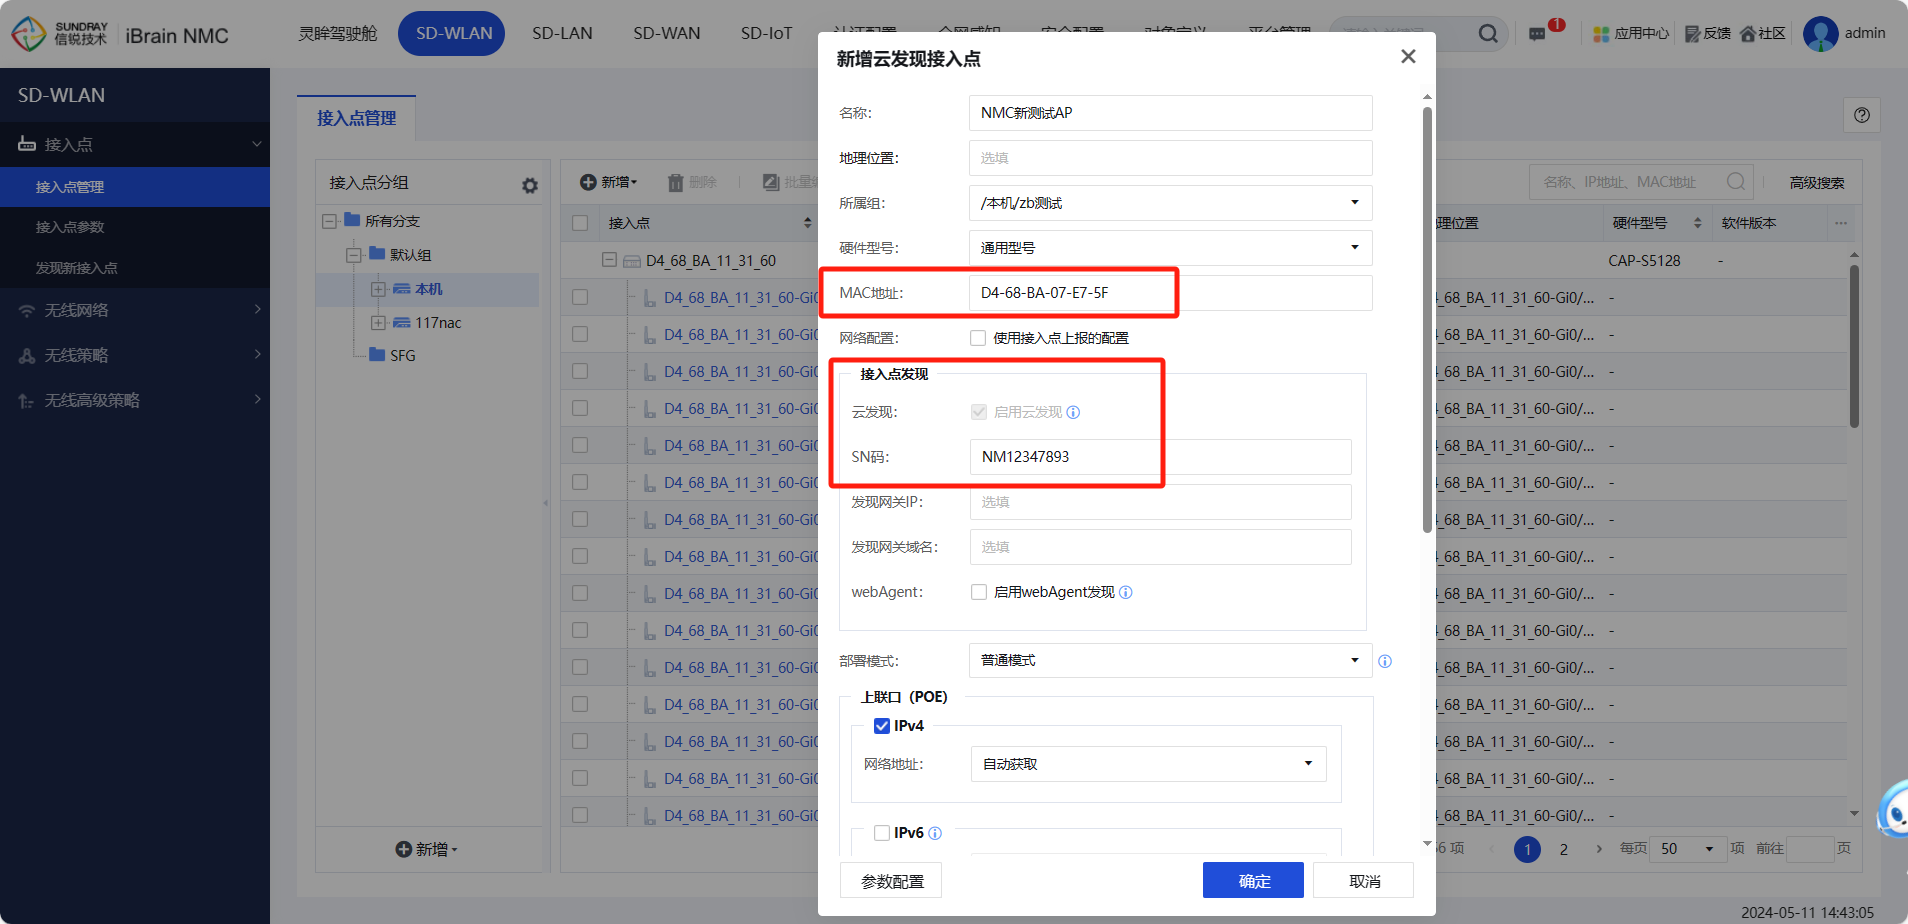1908x924 pixels.
Task: Close the add cloud-discovery AP dialog
Action: [1408, 57]
